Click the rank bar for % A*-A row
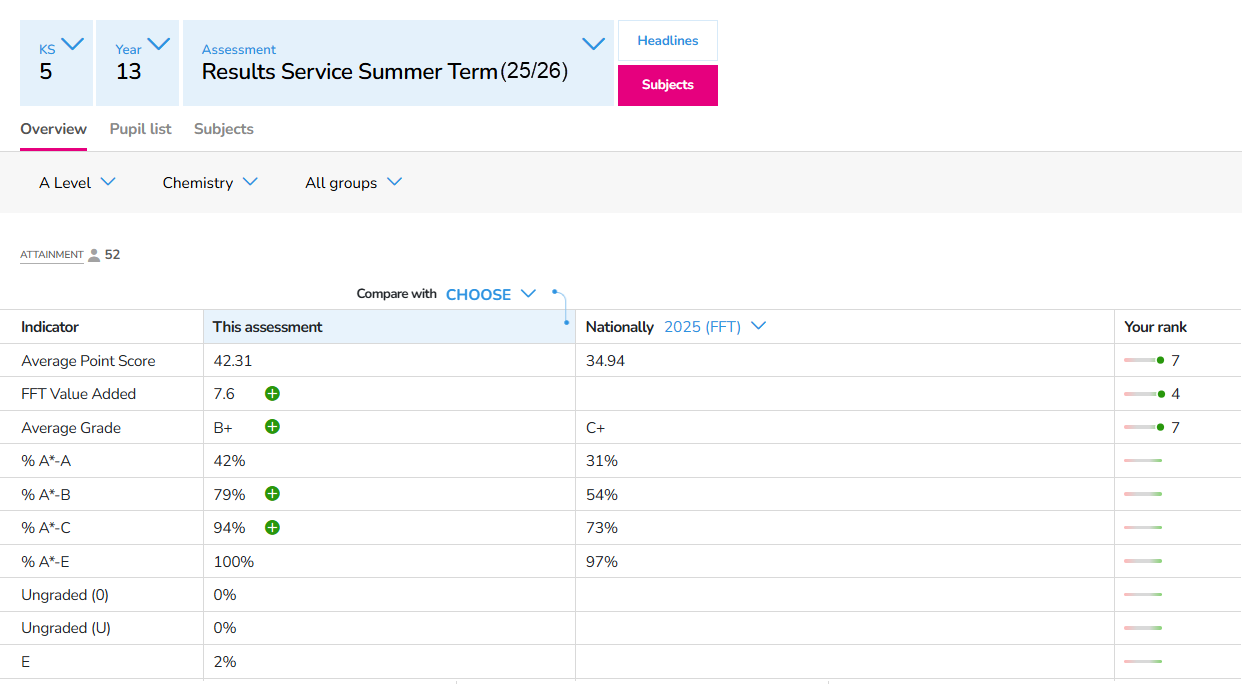 [x=1143, y=461]
